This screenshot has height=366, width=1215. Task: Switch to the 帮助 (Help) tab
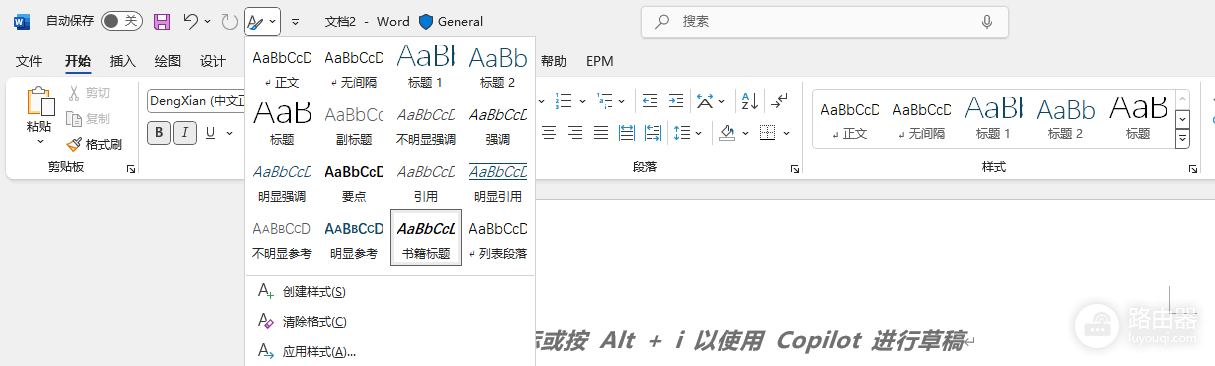click(x=554, y=61)
